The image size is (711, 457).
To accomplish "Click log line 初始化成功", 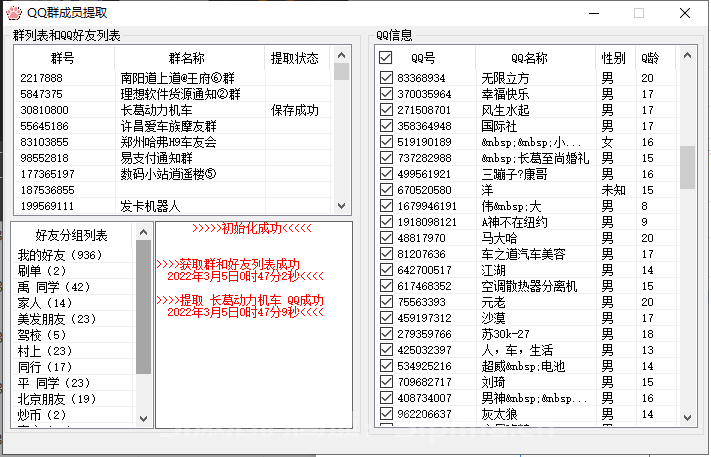I will [x=252, y=228].
